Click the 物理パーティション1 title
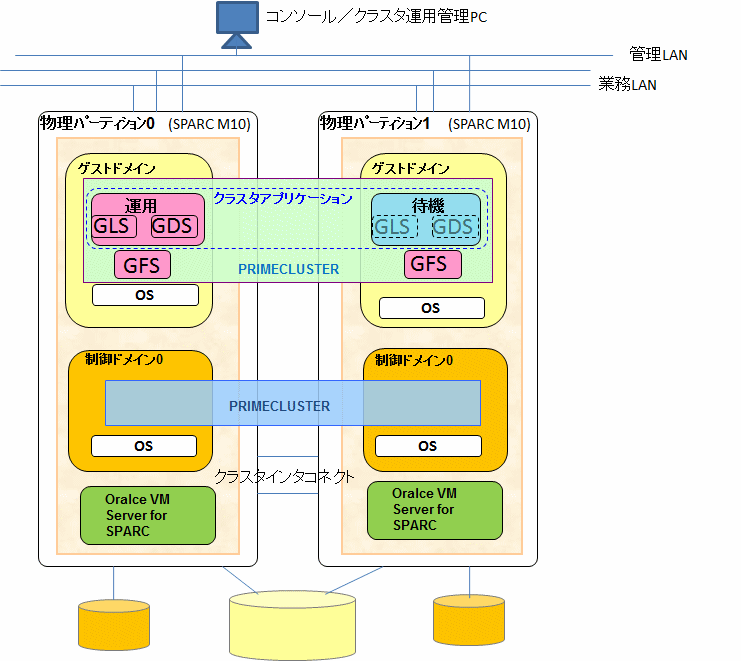The width and height of the screenshot is (741, 661). tap(375, 123)
